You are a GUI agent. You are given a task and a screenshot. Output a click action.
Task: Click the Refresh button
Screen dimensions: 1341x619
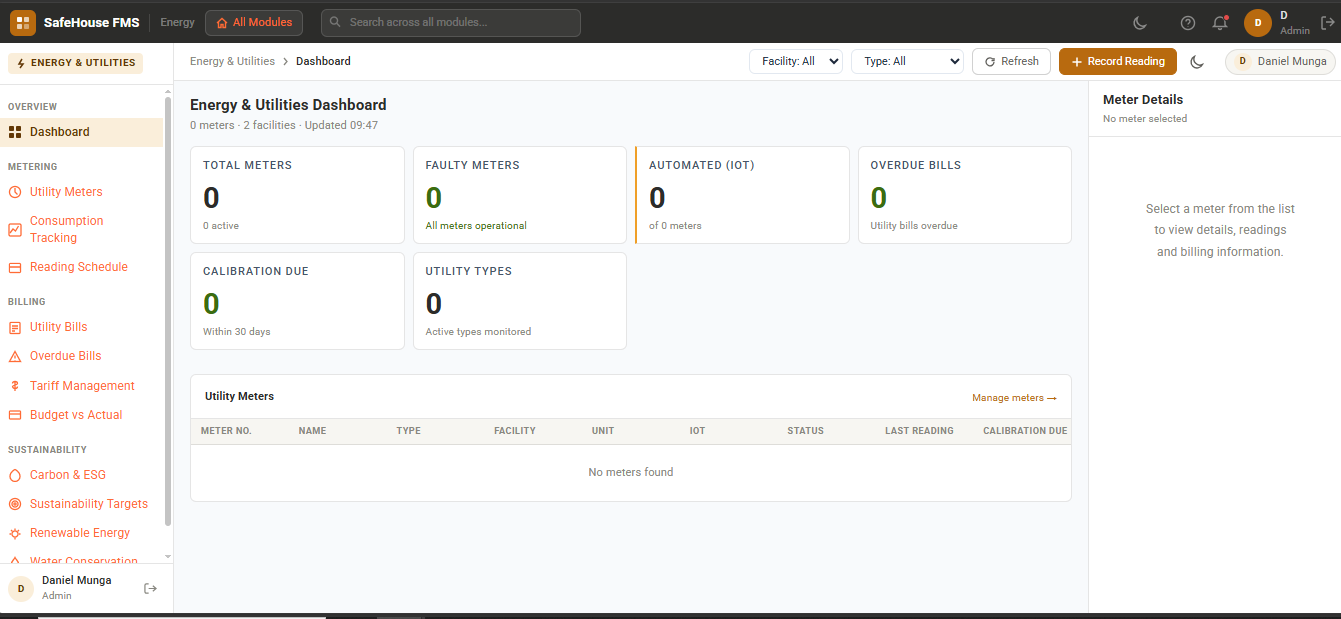[1011, 61]
